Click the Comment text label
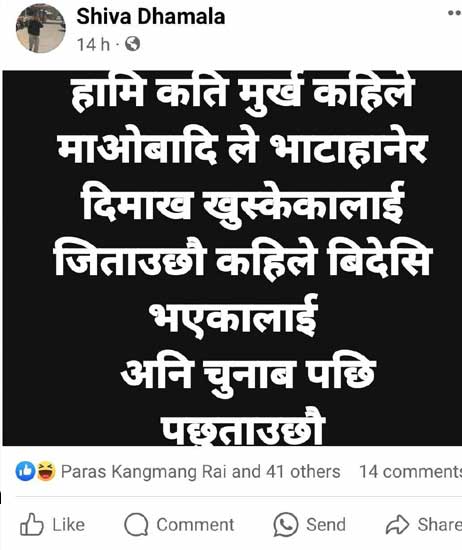This screenshot has height=550, width=462. pyautogui.click(x=195, y=525)
